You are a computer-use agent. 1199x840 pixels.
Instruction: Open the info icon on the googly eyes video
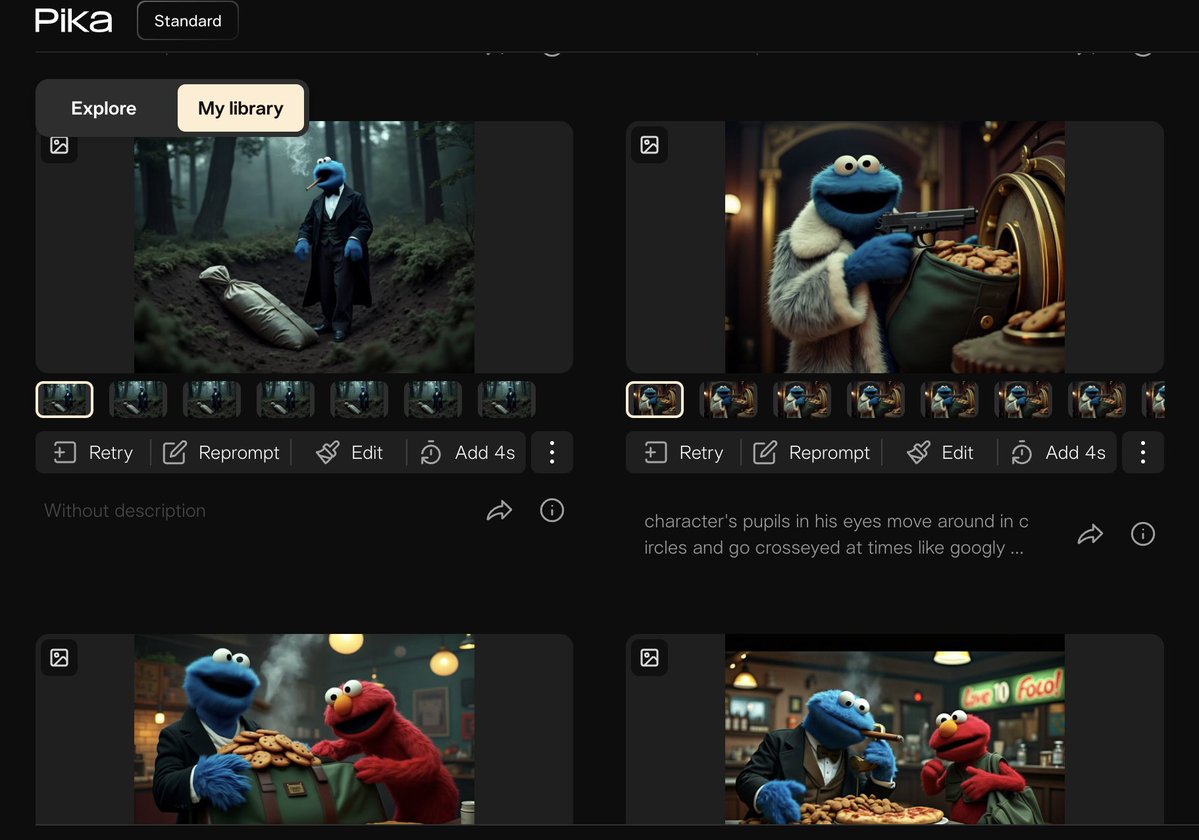coord(1143,534)
